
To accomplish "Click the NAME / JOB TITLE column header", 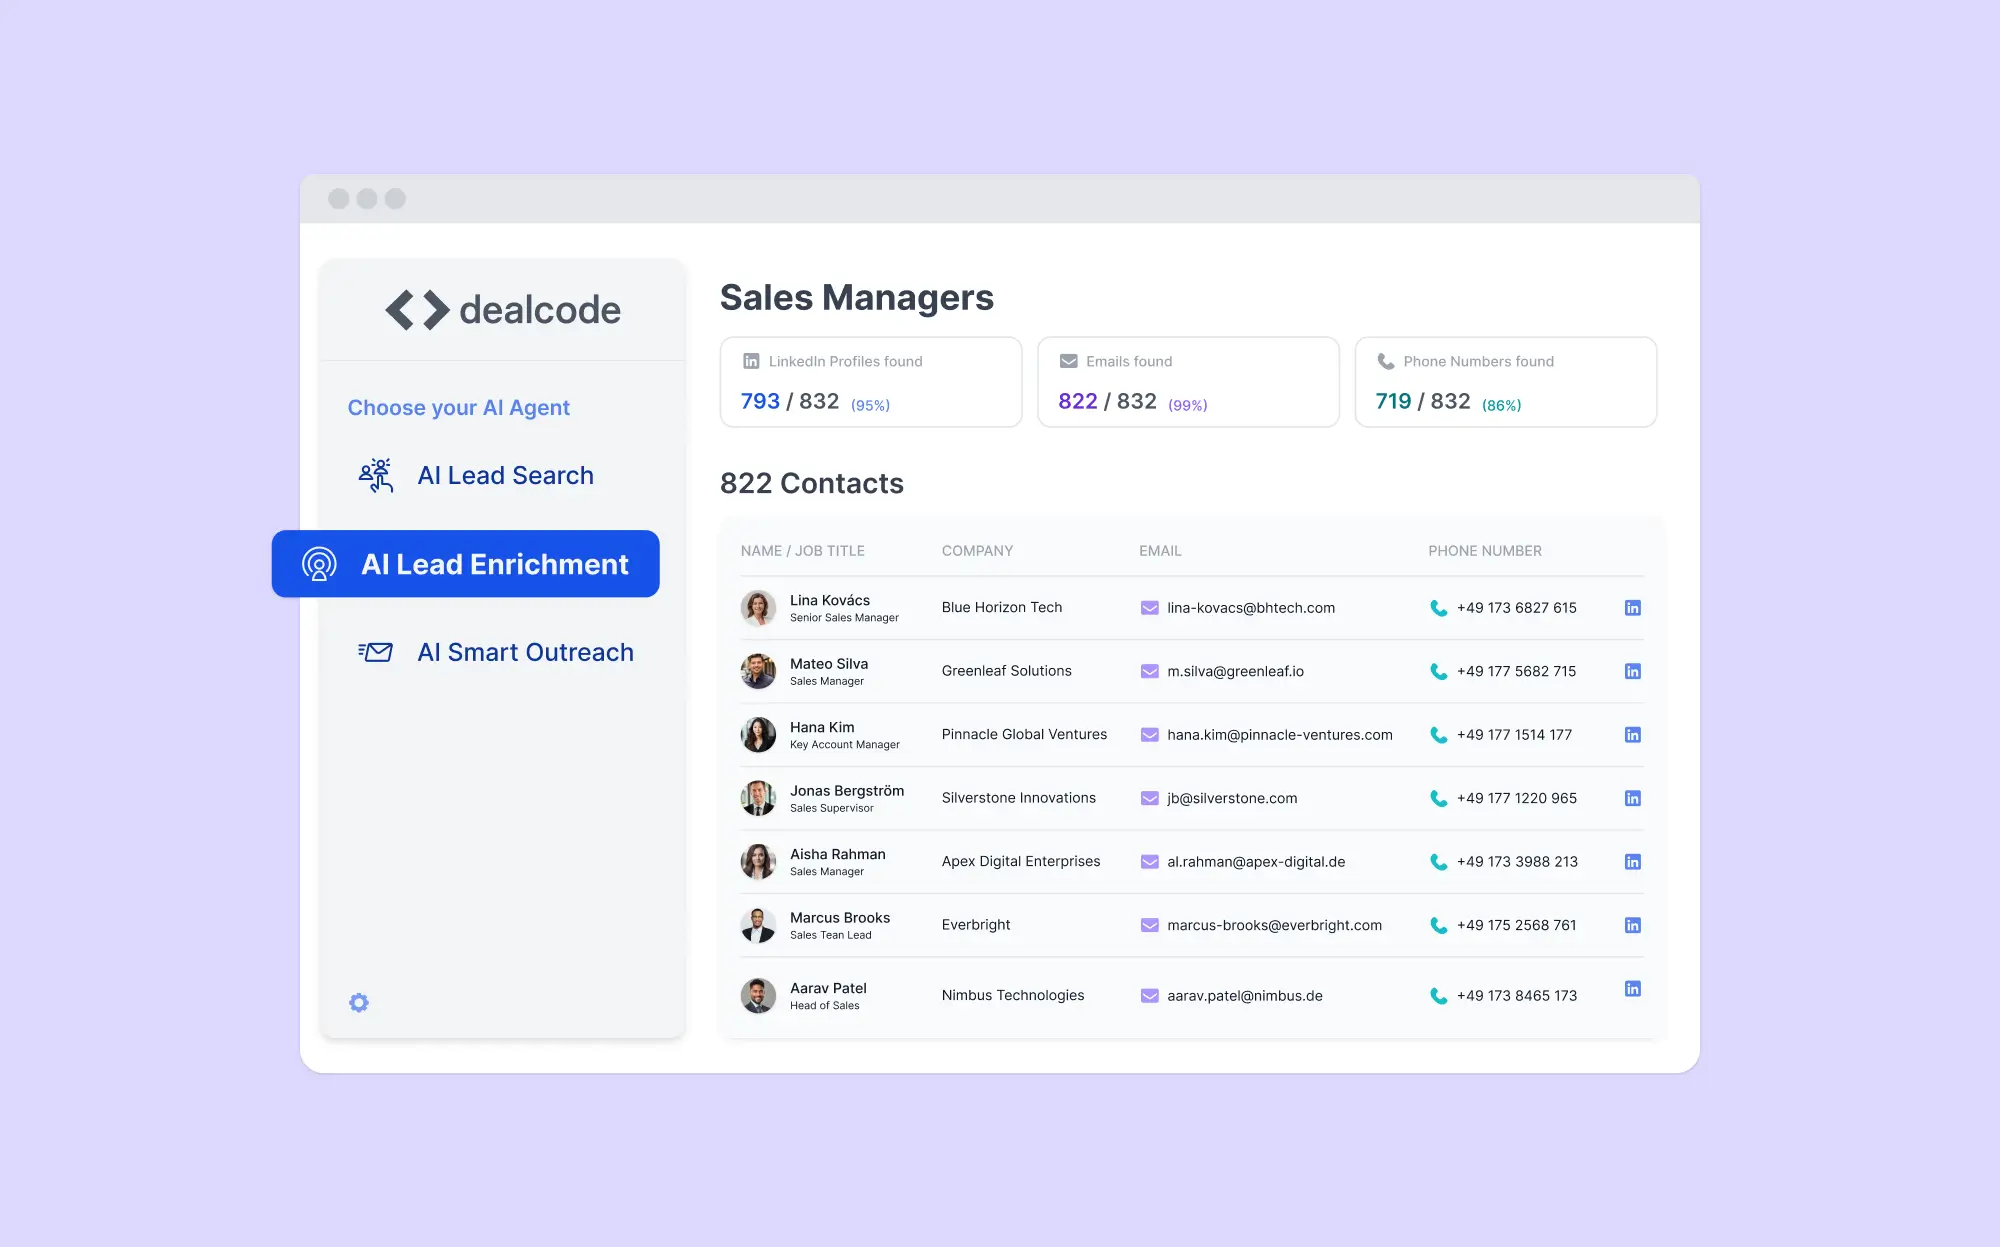I will pyautogui.click(x=802, y=550).
